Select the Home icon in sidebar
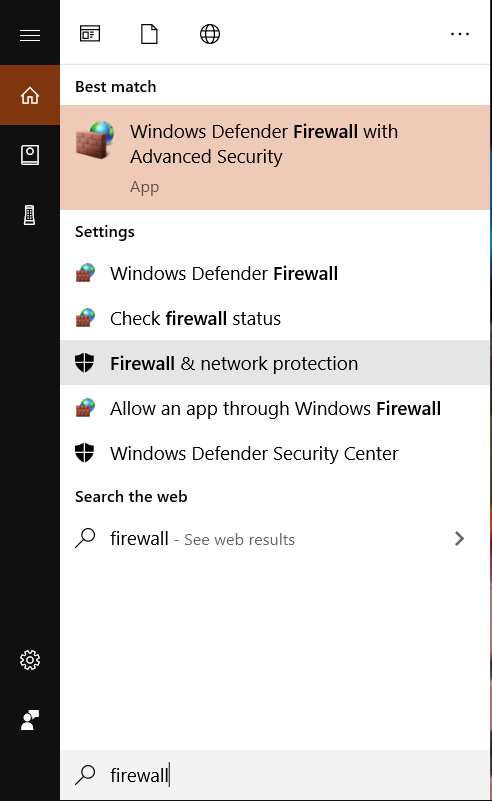Image resolution: width=492 pixels, height=801 pixels. pyautogui.click(x=30, y=95)
